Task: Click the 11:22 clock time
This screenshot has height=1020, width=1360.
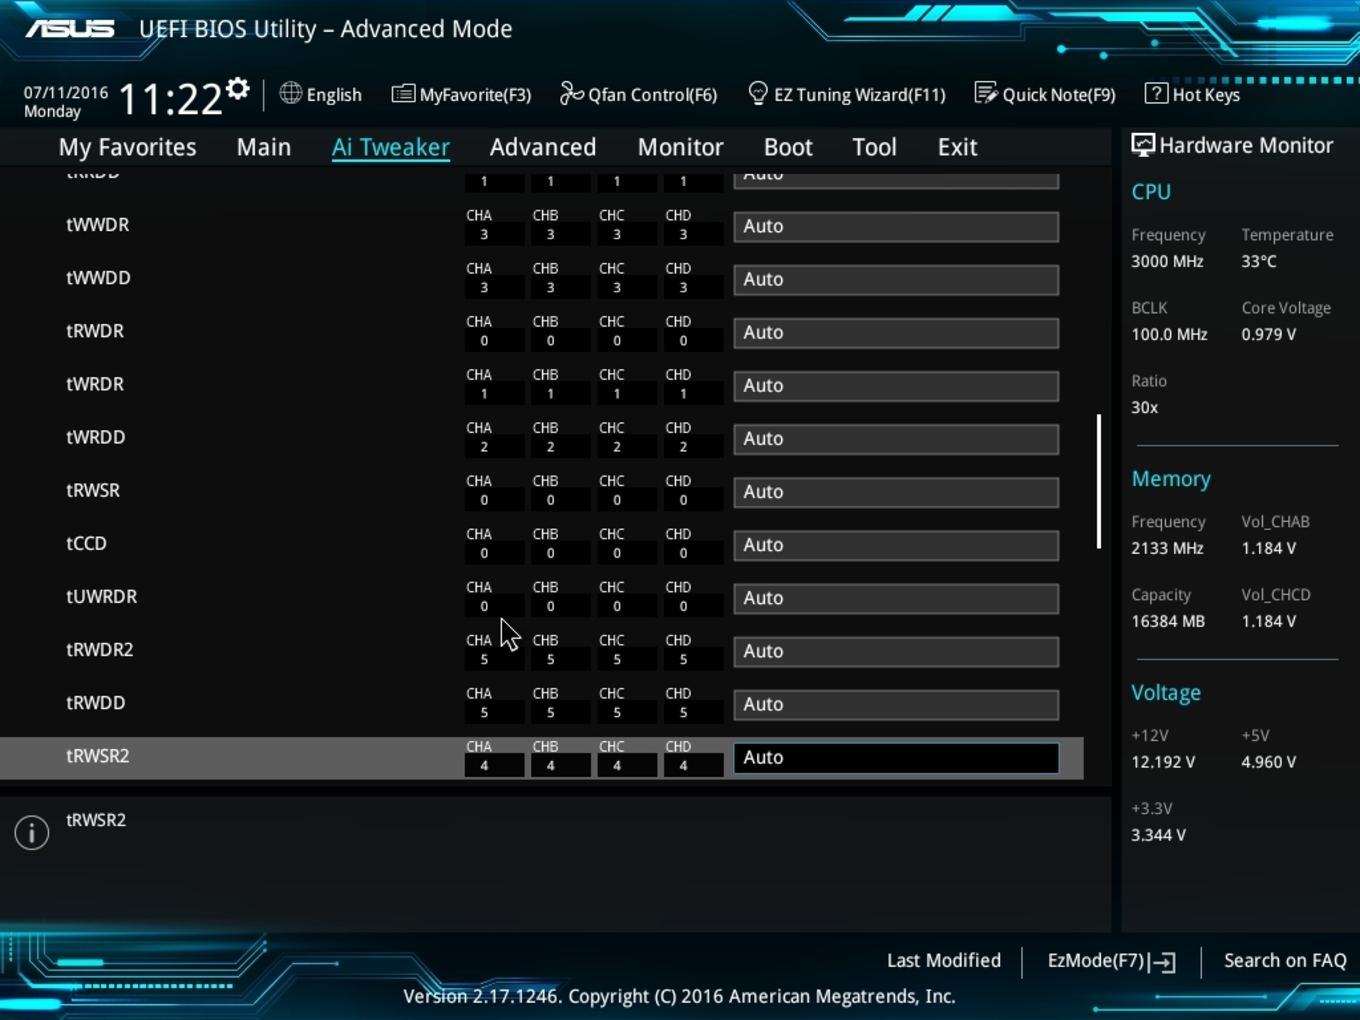Action: pos(170,99)
